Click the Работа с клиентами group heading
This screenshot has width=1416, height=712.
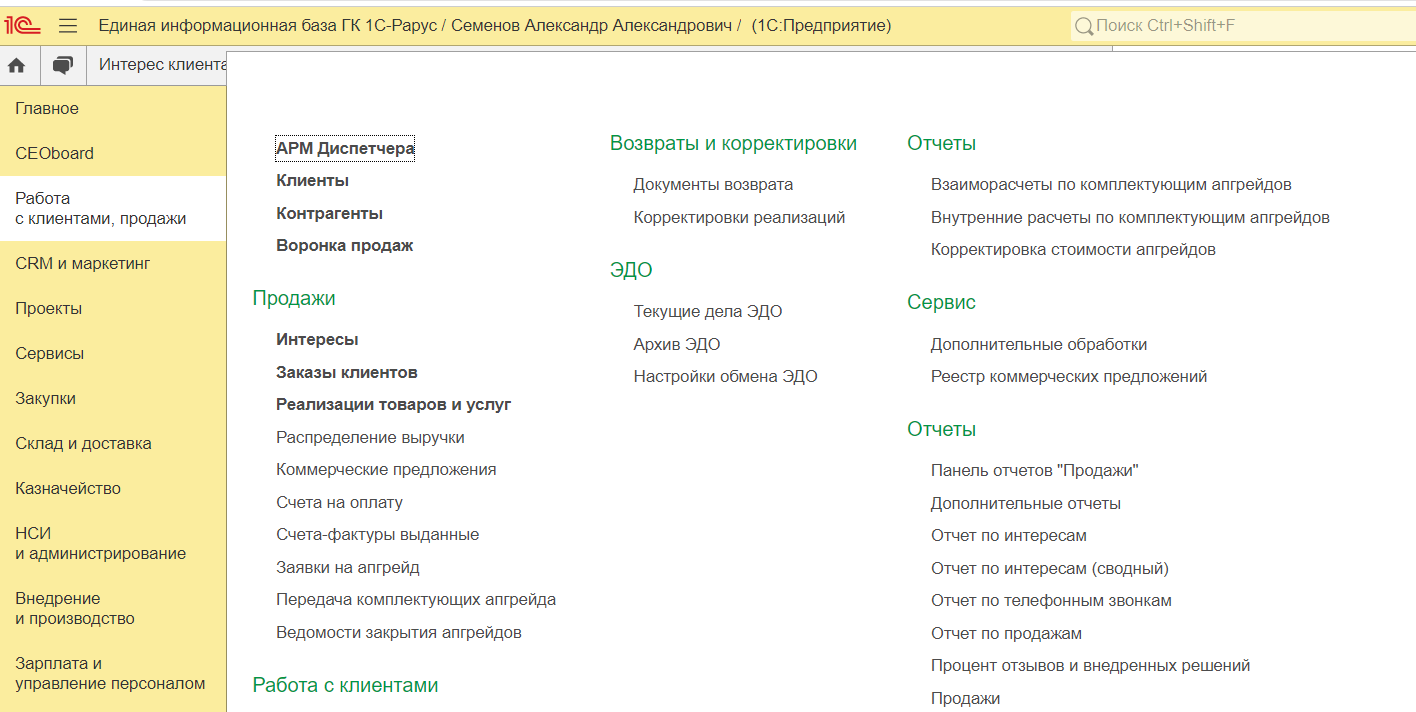pos(345,685)
